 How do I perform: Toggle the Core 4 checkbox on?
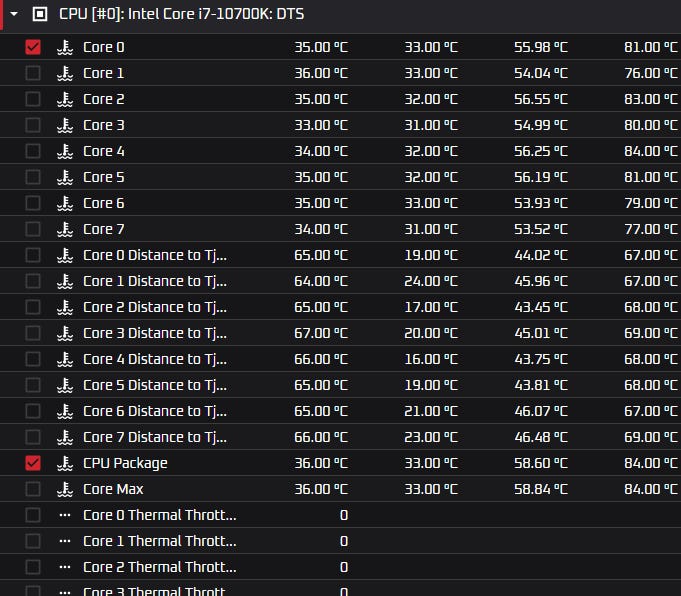pyautogui.click(x=33, y=151)
